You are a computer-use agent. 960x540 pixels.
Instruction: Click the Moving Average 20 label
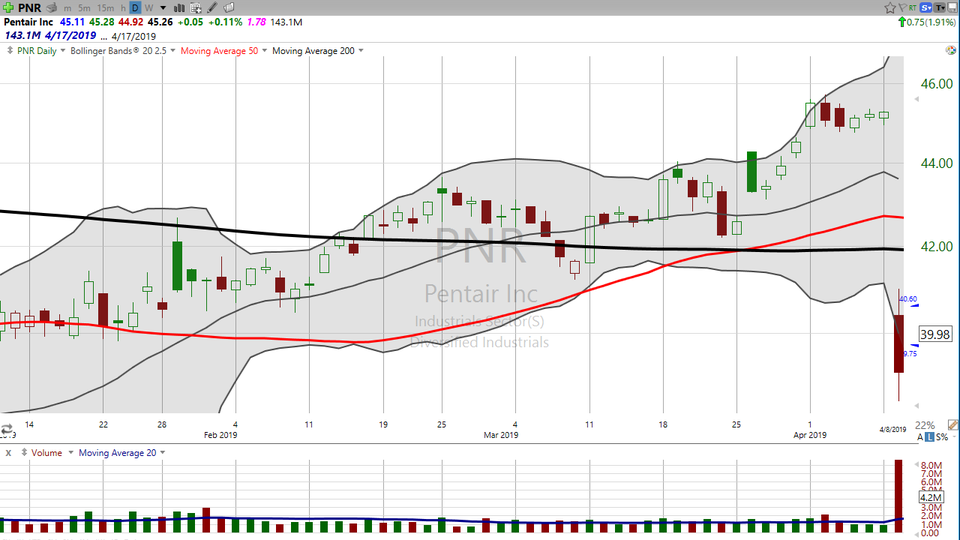118,452
